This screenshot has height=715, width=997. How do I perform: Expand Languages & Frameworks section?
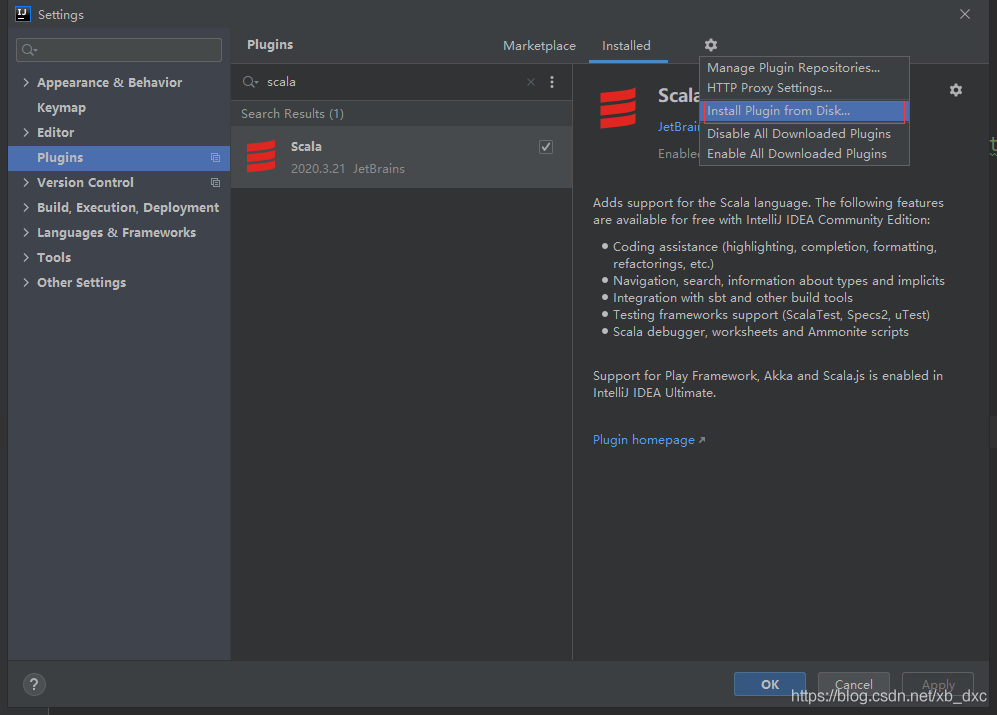[25, 232]
